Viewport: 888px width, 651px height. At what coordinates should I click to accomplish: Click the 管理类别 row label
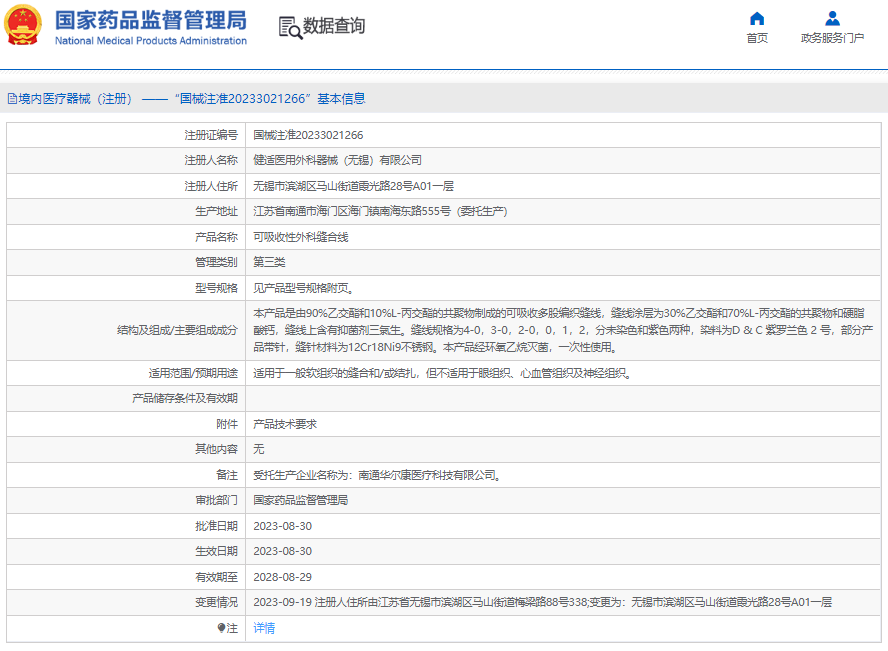(x=216, y=262)
